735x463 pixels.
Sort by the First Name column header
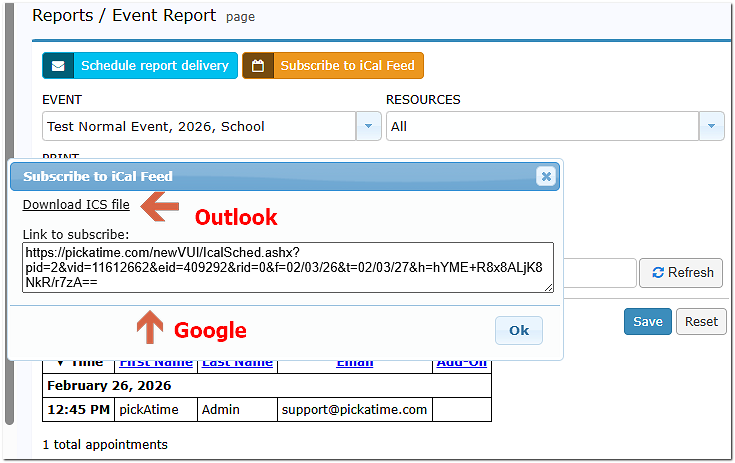tap(157, 364)
